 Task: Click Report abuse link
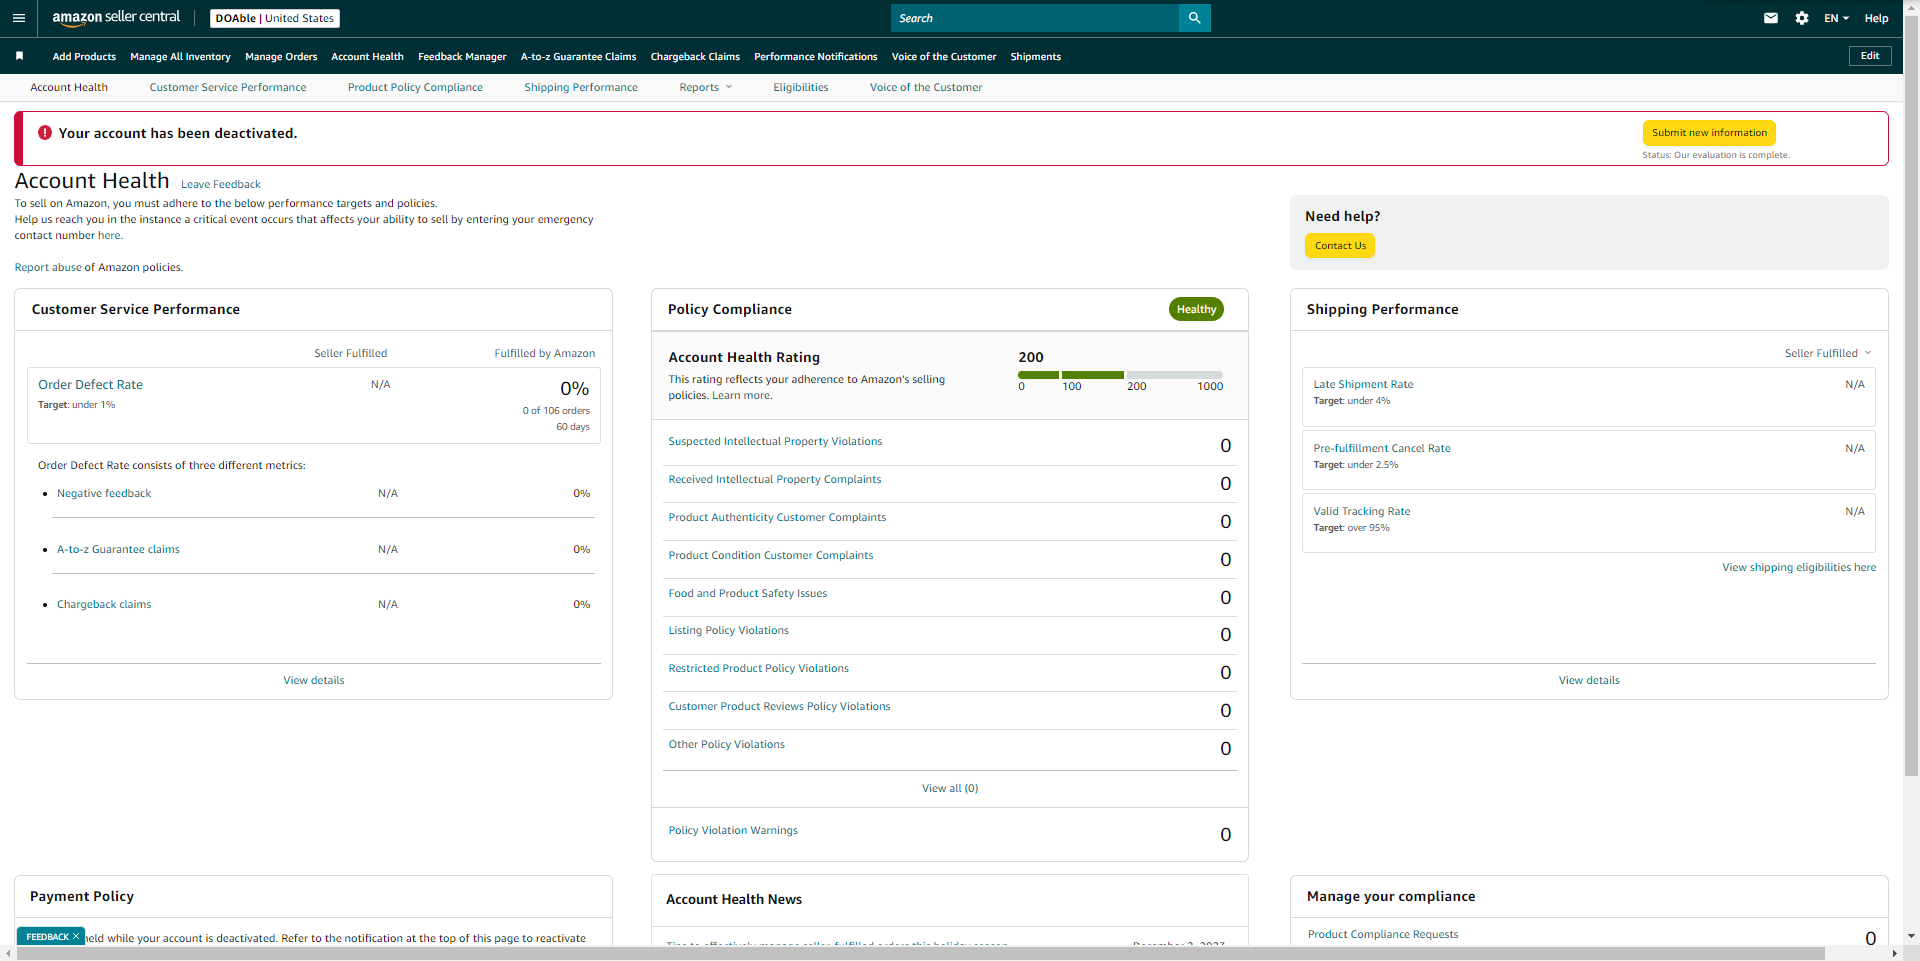click(x=48, y=267)
